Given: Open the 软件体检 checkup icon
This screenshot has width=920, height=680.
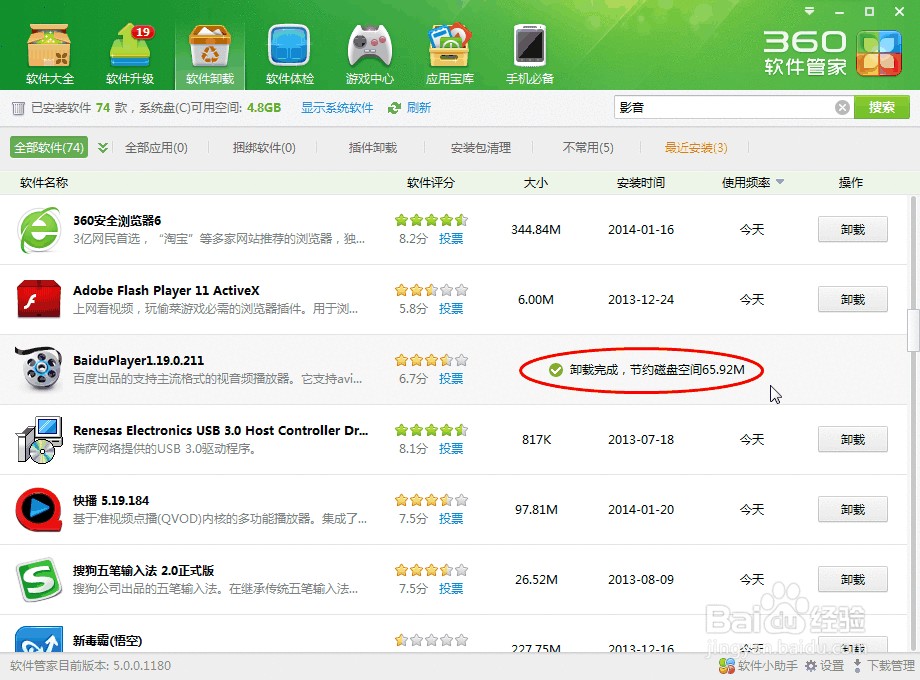Looking at the screenshot, I should pos(289,53).
